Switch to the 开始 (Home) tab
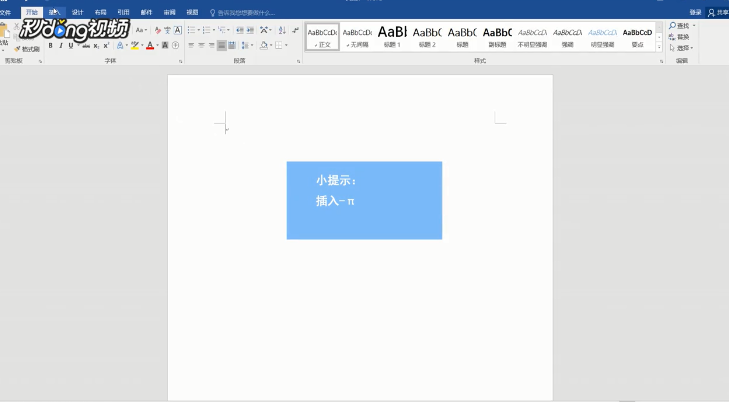This screenshot has width=729, height=402. 32,13
